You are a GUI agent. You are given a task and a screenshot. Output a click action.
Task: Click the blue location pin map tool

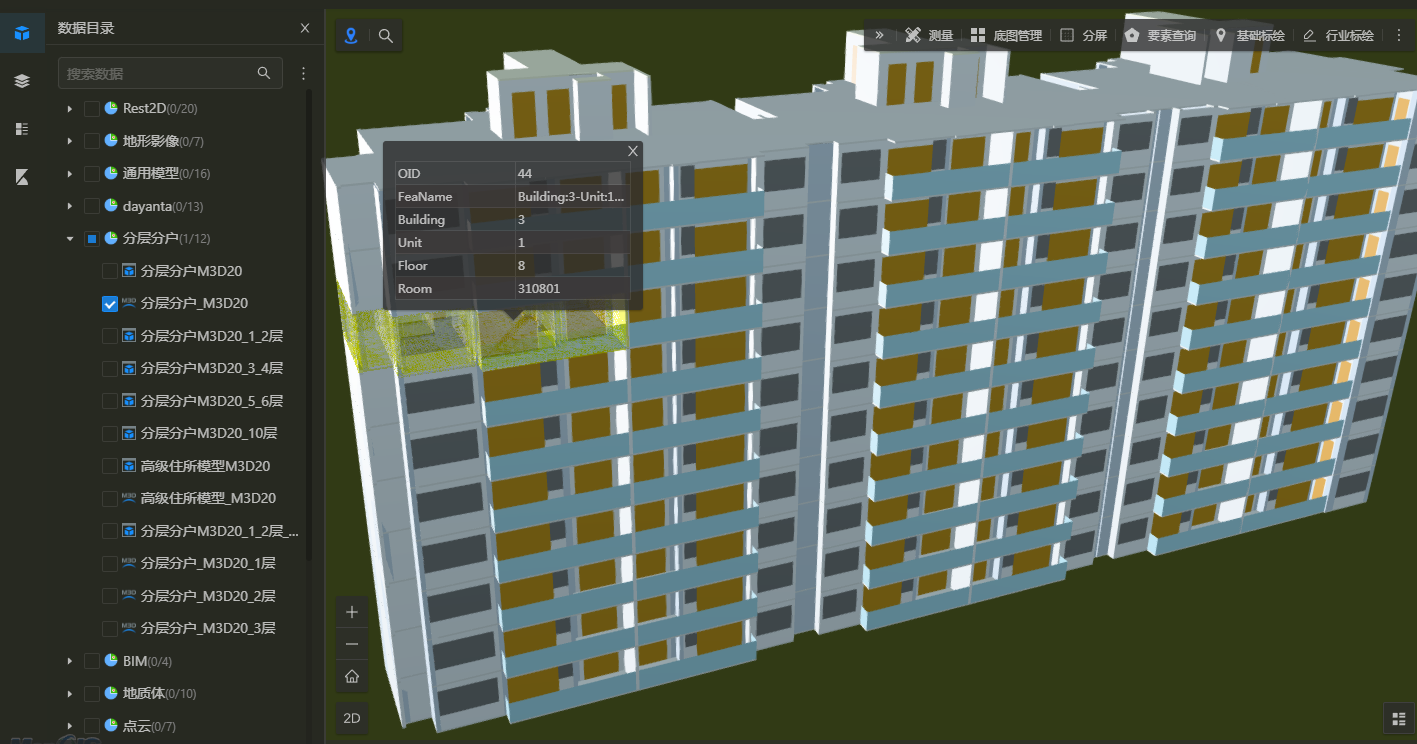click(351, 36)
